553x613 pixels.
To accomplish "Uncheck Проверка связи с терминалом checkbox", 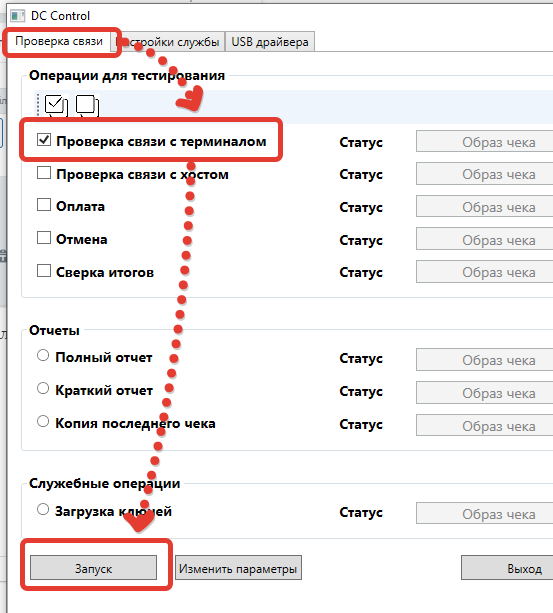I will 44,140.
